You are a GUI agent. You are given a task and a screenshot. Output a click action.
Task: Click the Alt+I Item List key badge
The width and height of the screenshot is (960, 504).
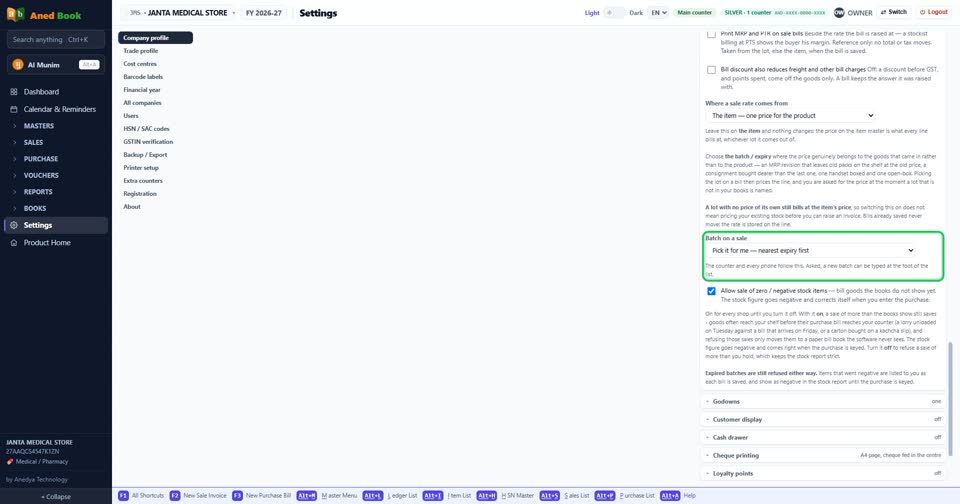(433, 495)
